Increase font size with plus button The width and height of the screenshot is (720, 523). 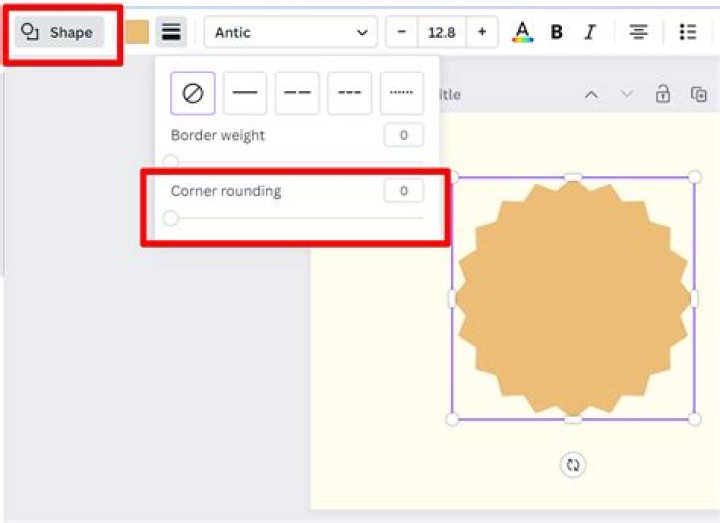click(x=482, y=32)
